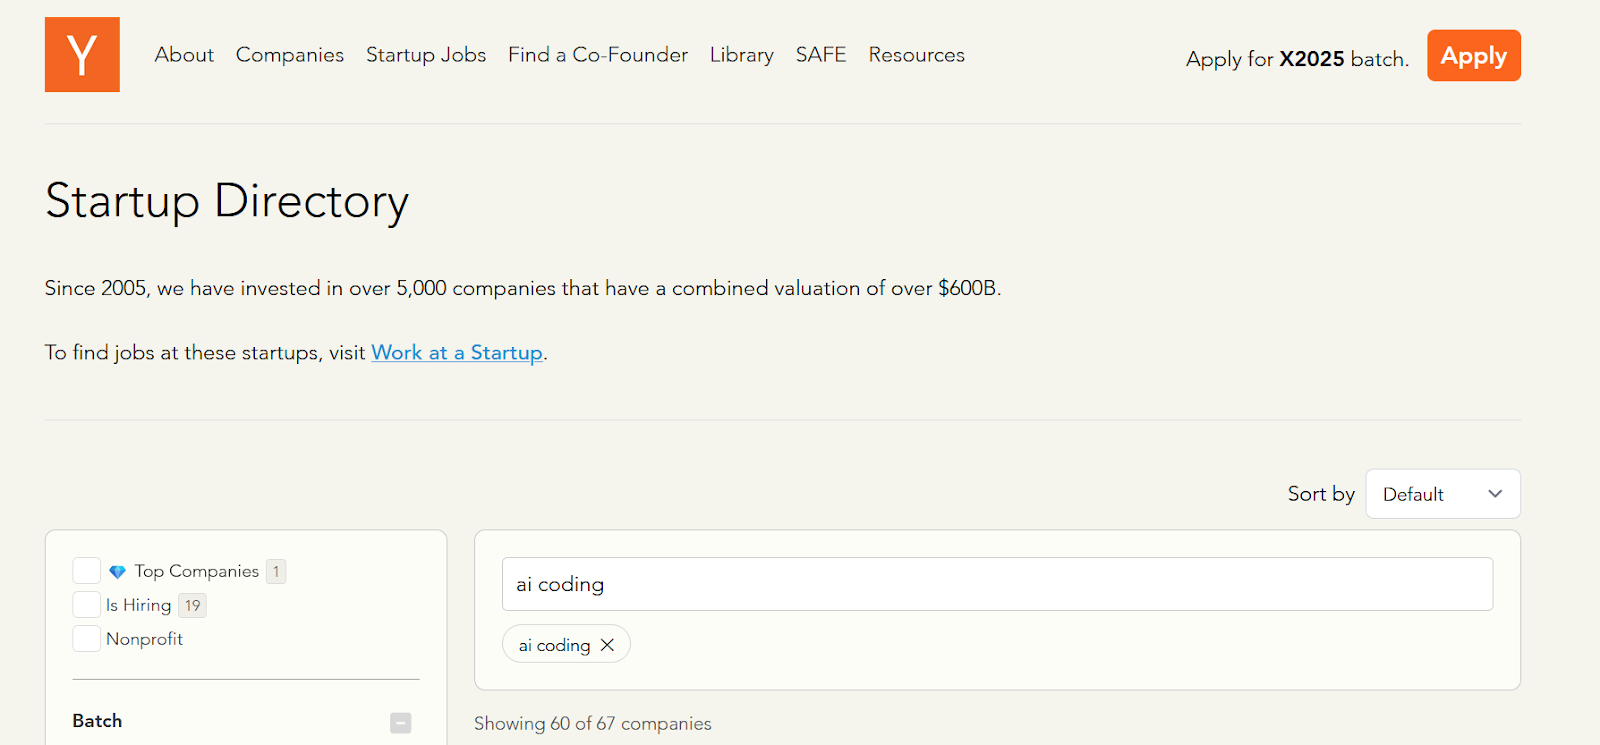Check the Is Hiring filter
The width and height of the screenshot is (1600, 745).
87,605
